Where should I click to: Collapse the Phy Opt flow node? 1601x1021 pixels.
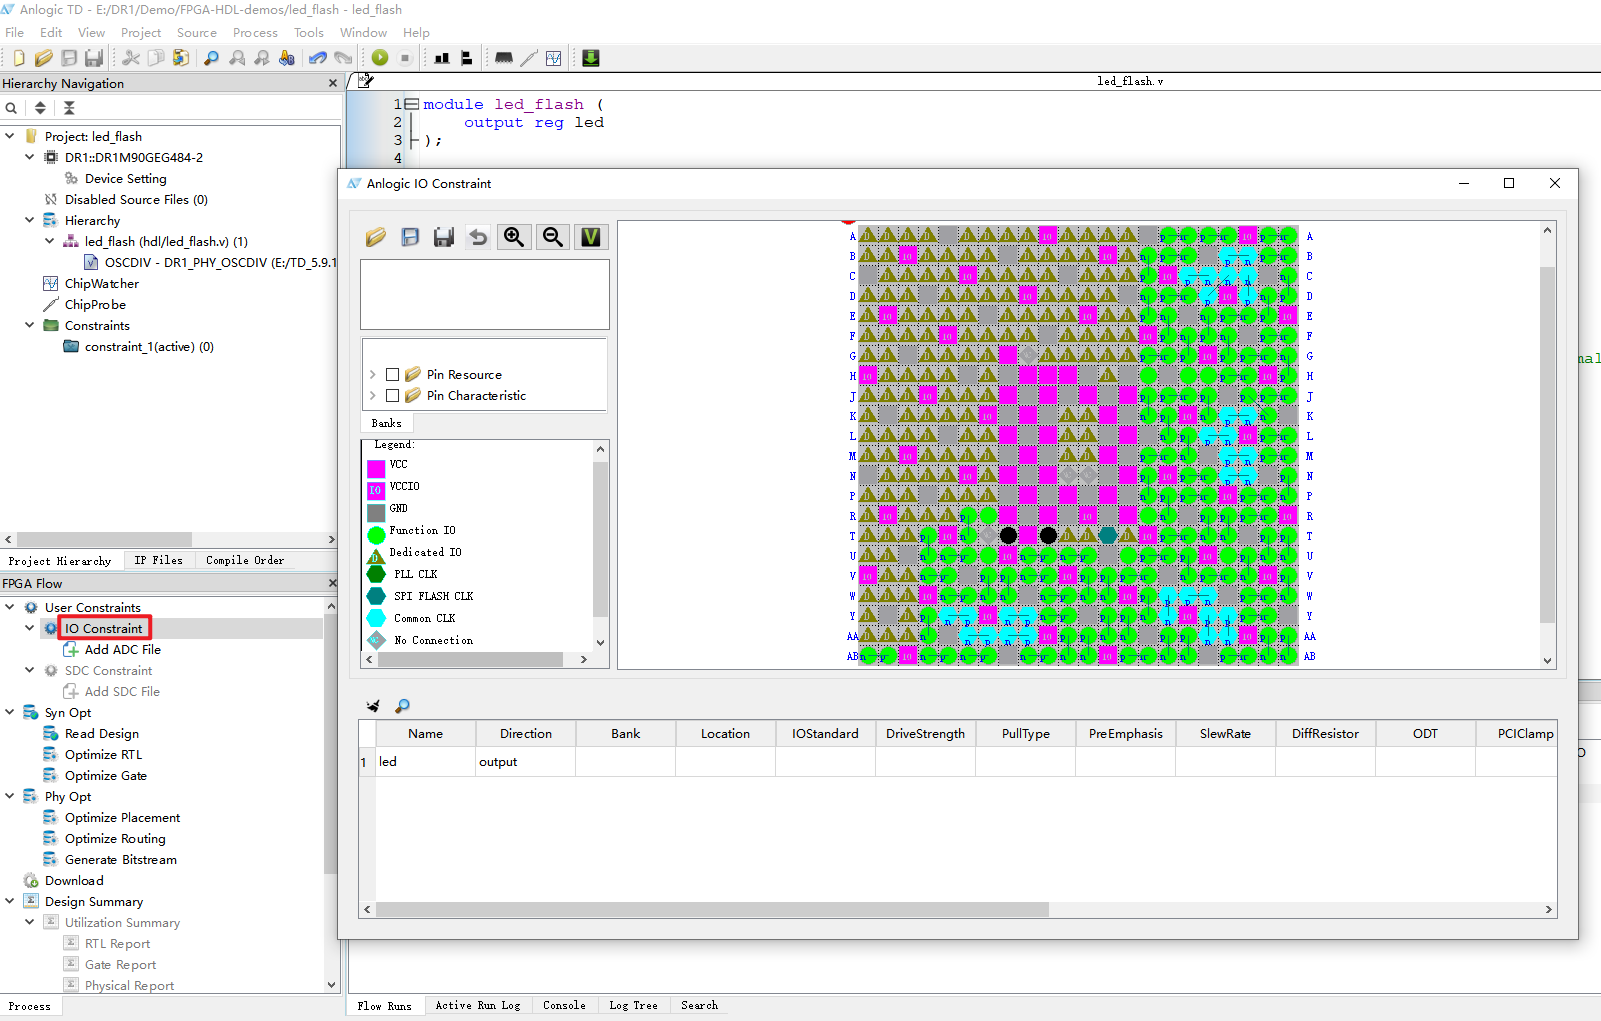click(x=10, y=796)
